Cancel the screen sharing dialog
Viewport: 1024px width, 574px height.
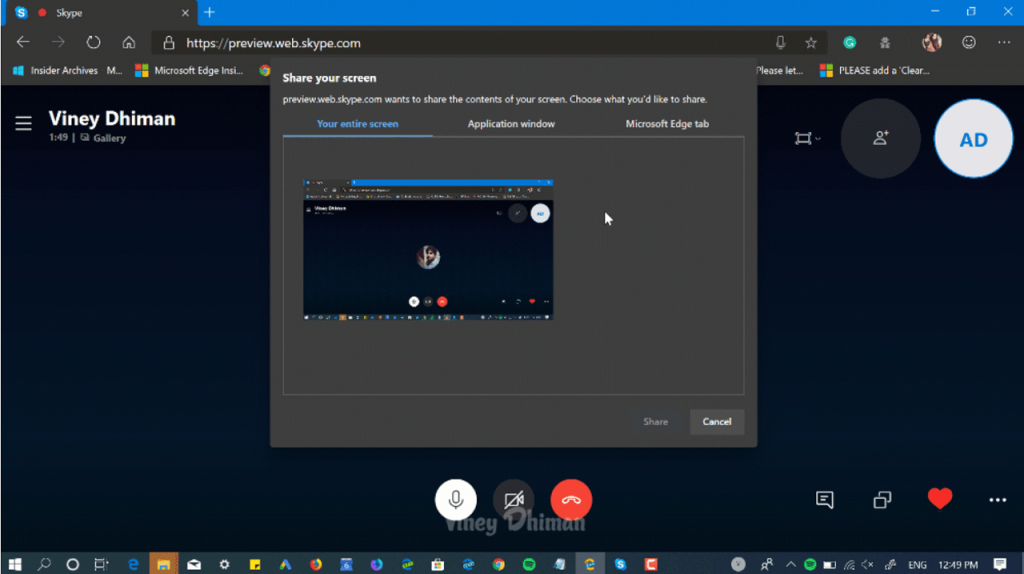pos(716,422)
